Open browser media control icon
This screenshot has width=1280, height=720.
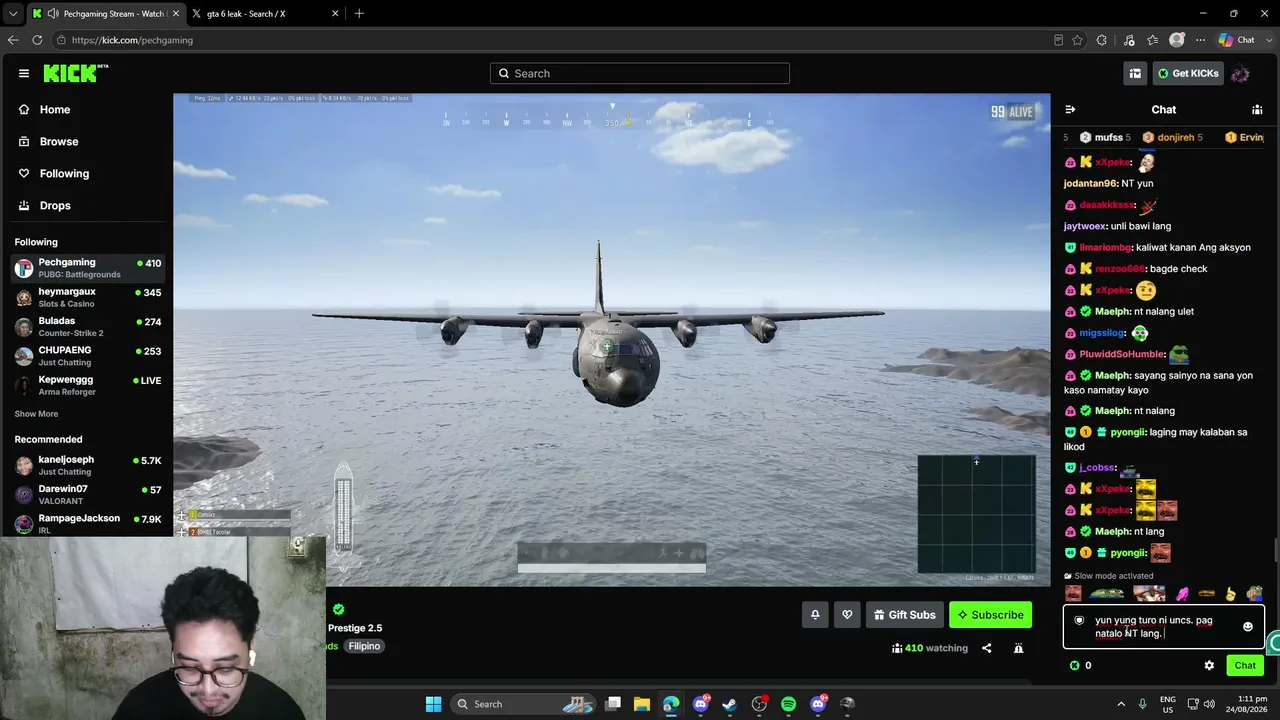[x=1129, y=40]
